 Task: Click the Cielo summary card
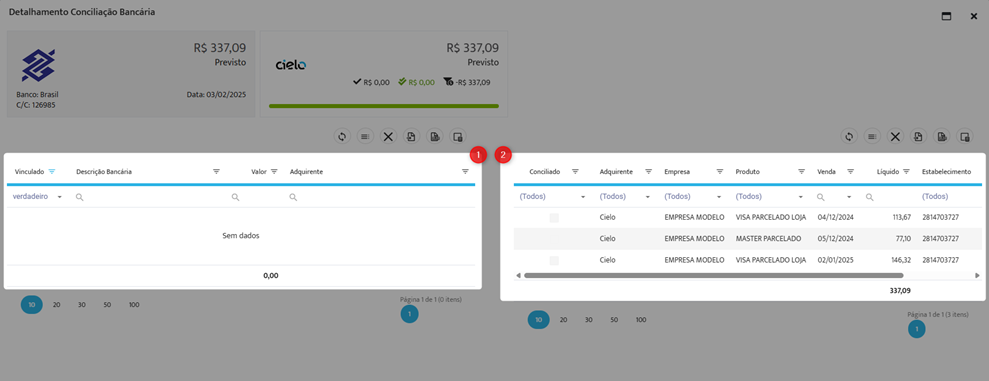[383, 74]
